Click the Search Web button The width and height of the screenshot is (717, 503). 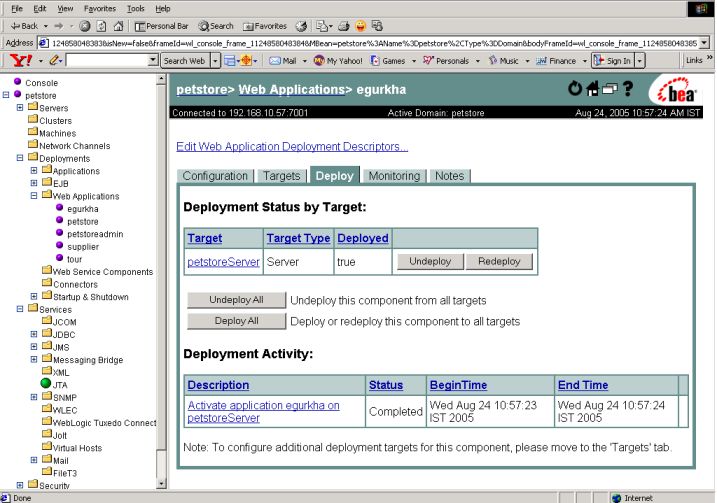184,60
